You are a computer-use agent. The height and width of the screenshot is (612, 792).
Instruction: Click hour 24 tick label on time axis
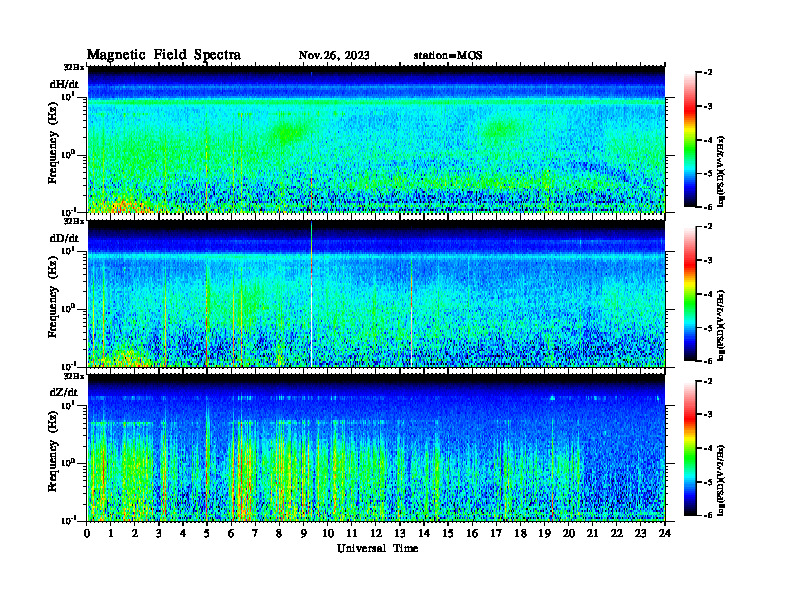click(665, 534)
